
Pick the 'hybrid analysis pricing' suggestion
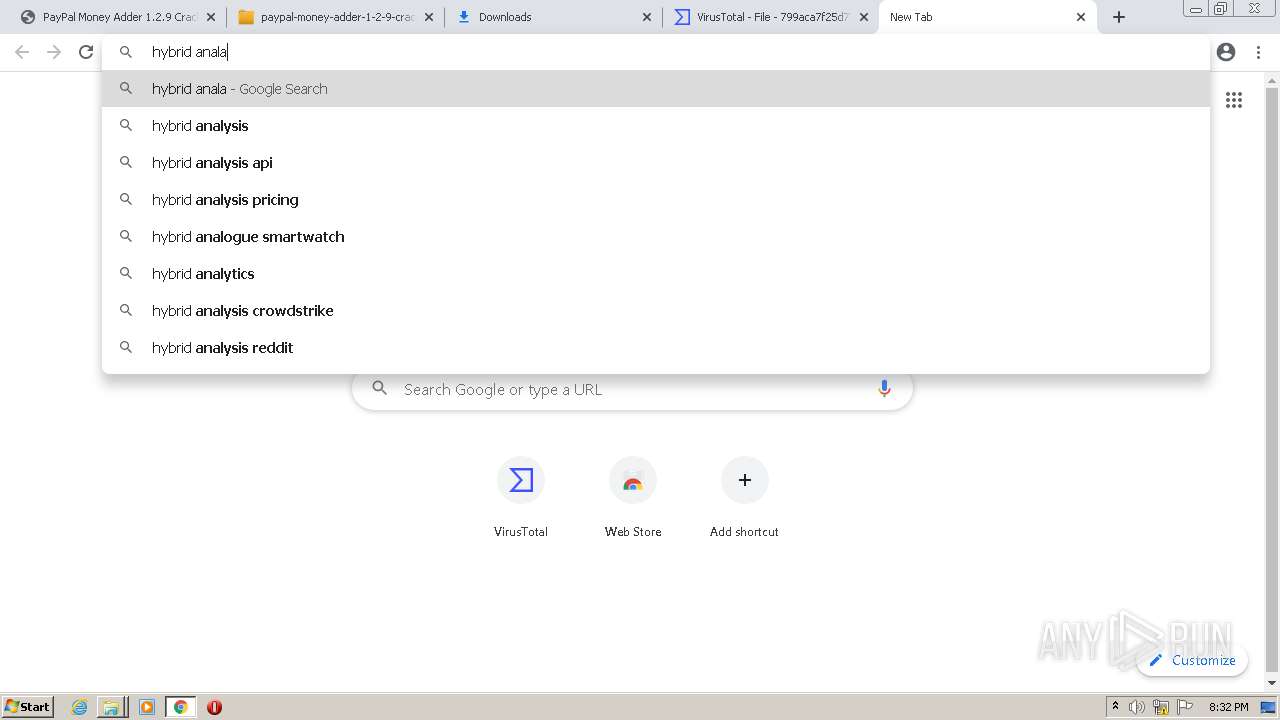coord(656,200)
